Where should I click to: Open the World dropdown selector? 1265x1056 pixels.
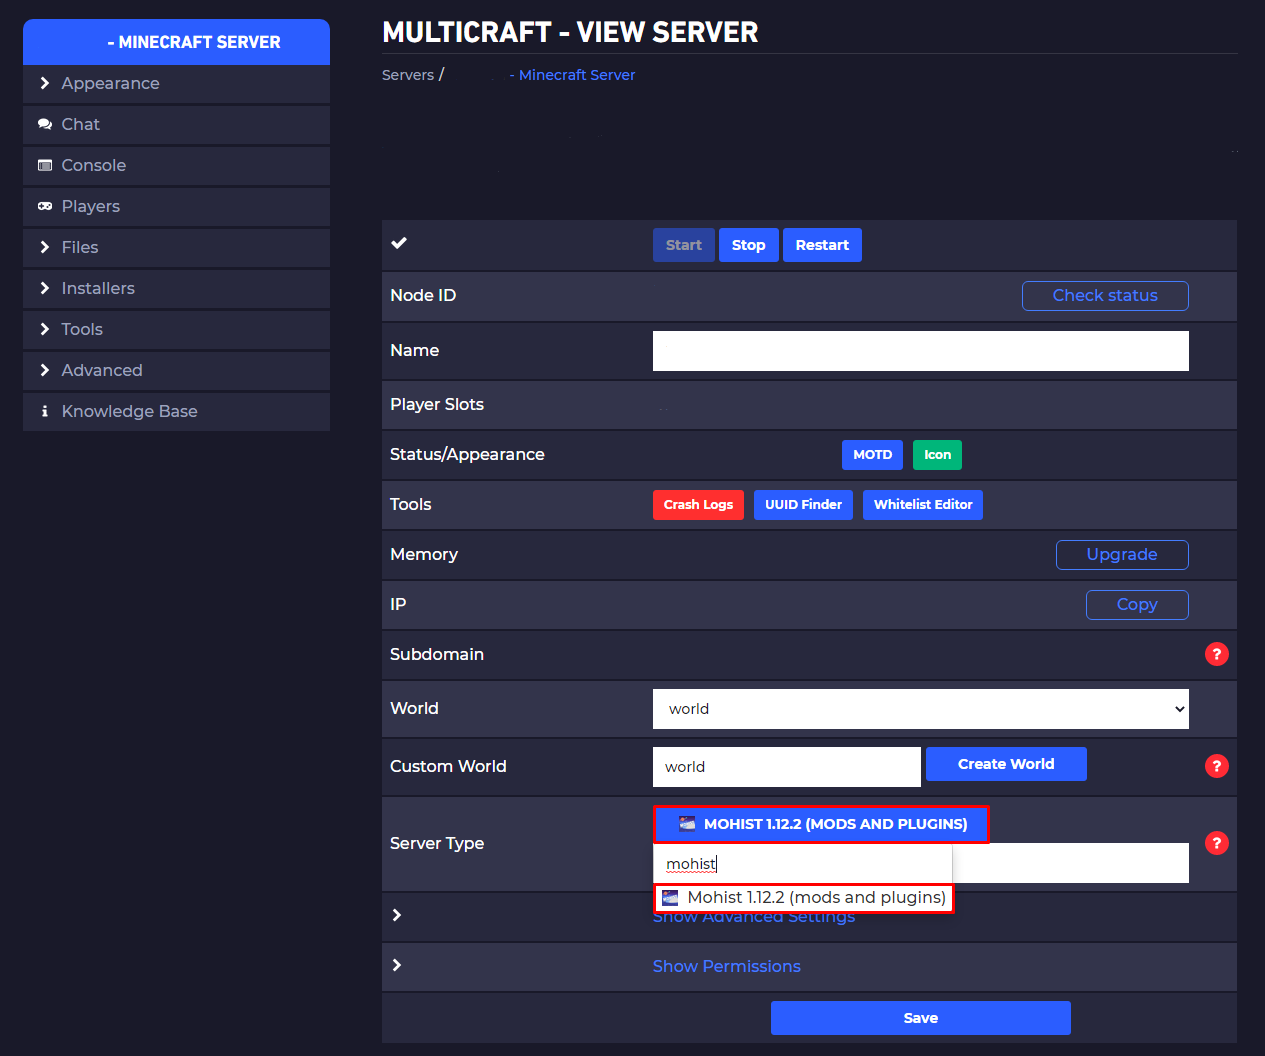(920, 709)
